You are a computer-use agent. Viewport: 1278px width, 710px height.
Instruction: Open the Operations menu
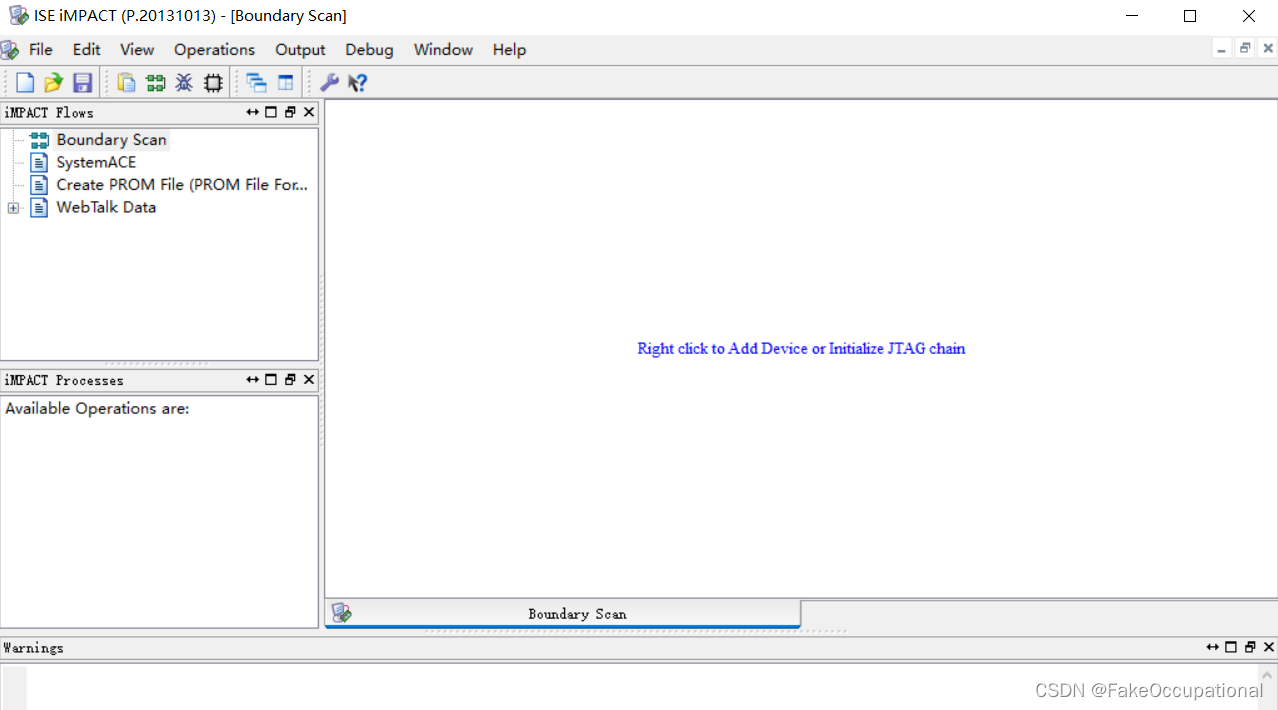214,50
